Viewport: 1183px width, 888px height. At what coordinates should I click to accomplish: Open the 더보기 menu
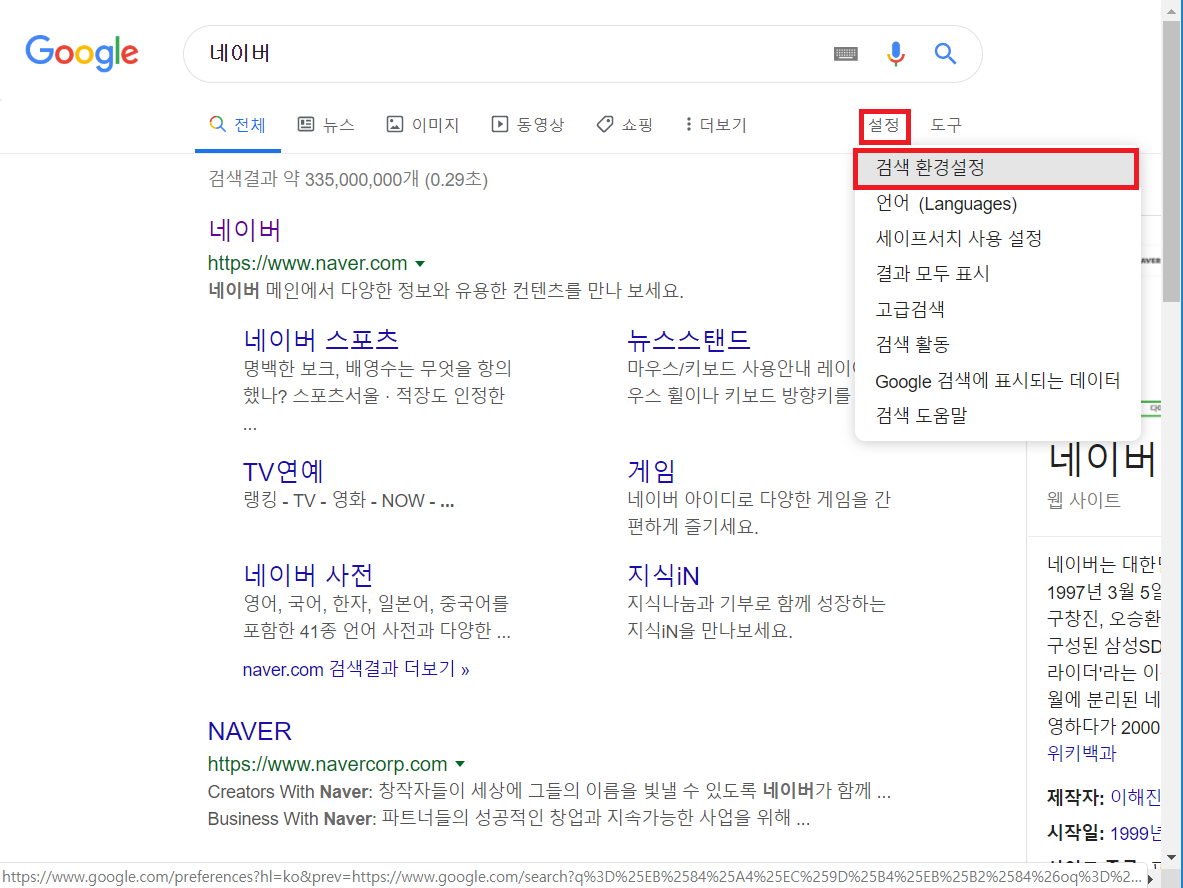pos(715,124)
